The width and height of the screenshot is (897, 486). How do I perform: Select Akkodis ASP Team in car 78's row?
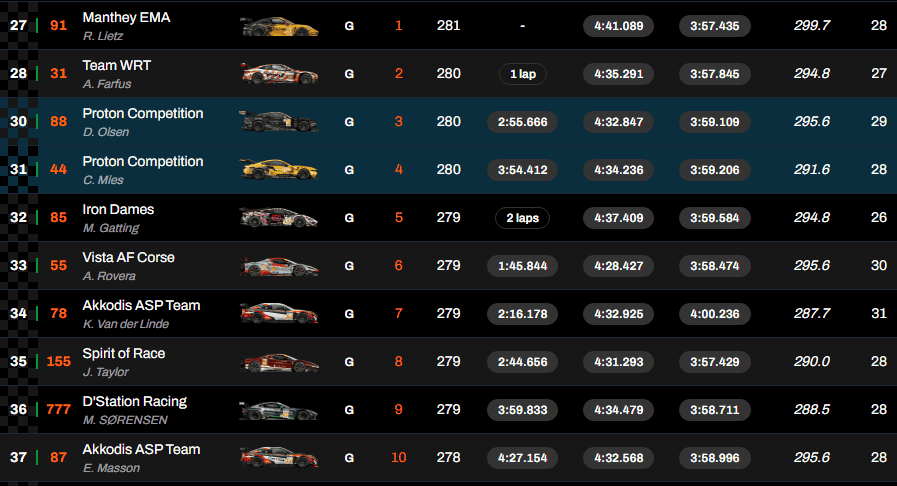click(141, 306)
